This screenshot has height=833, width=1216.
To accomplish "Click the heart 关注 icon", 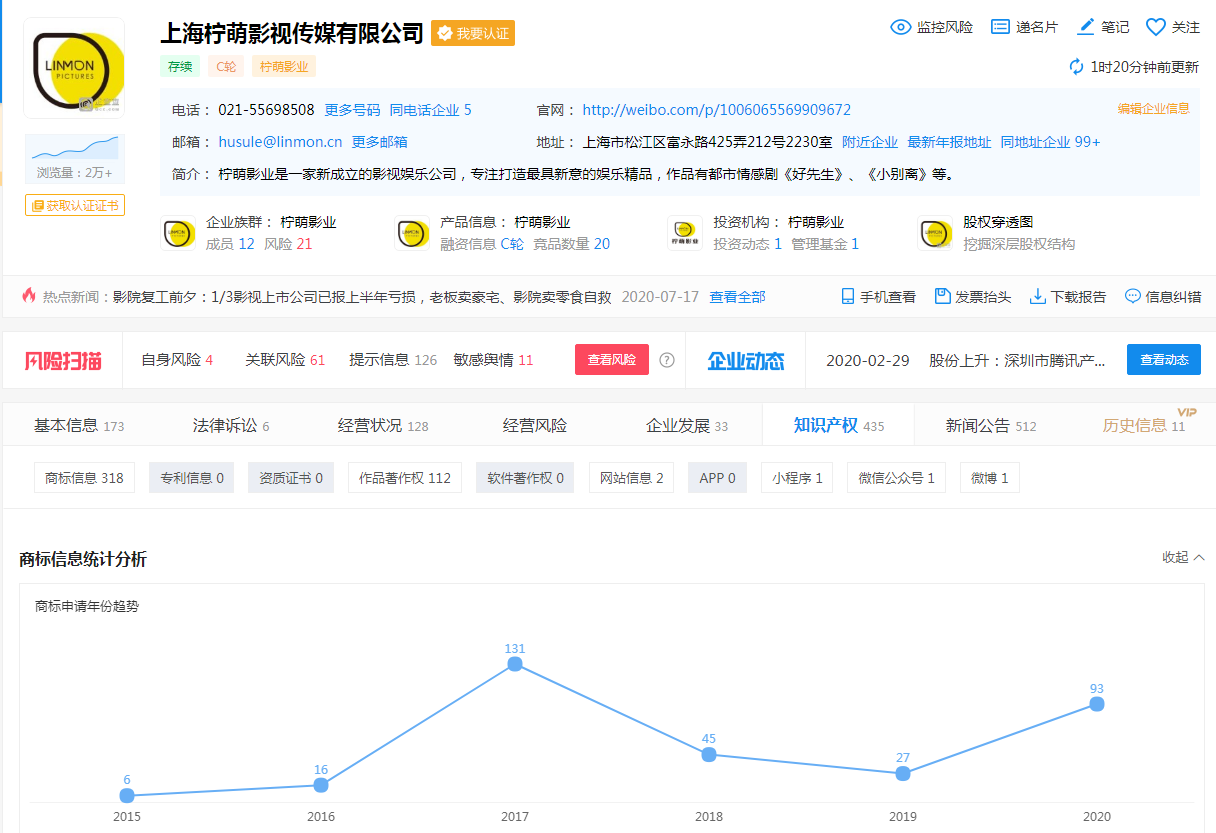I will click(1156, 27).
